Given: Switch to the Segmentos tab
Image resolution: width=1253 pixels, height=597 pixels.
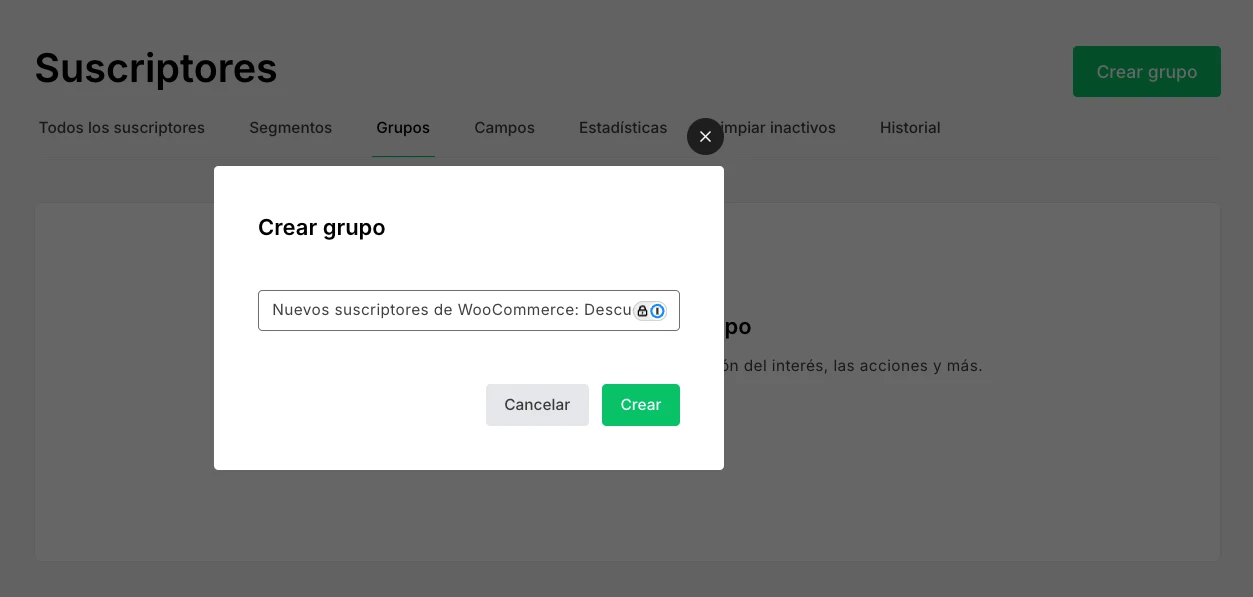Looking at the screenshot, I should tap(290, 128).
